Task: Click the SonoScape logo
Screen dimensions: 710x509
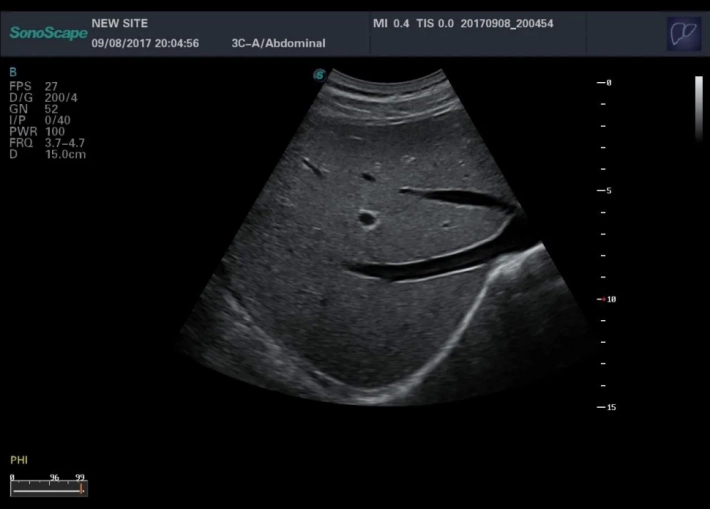Action: [x=47, y=33]
